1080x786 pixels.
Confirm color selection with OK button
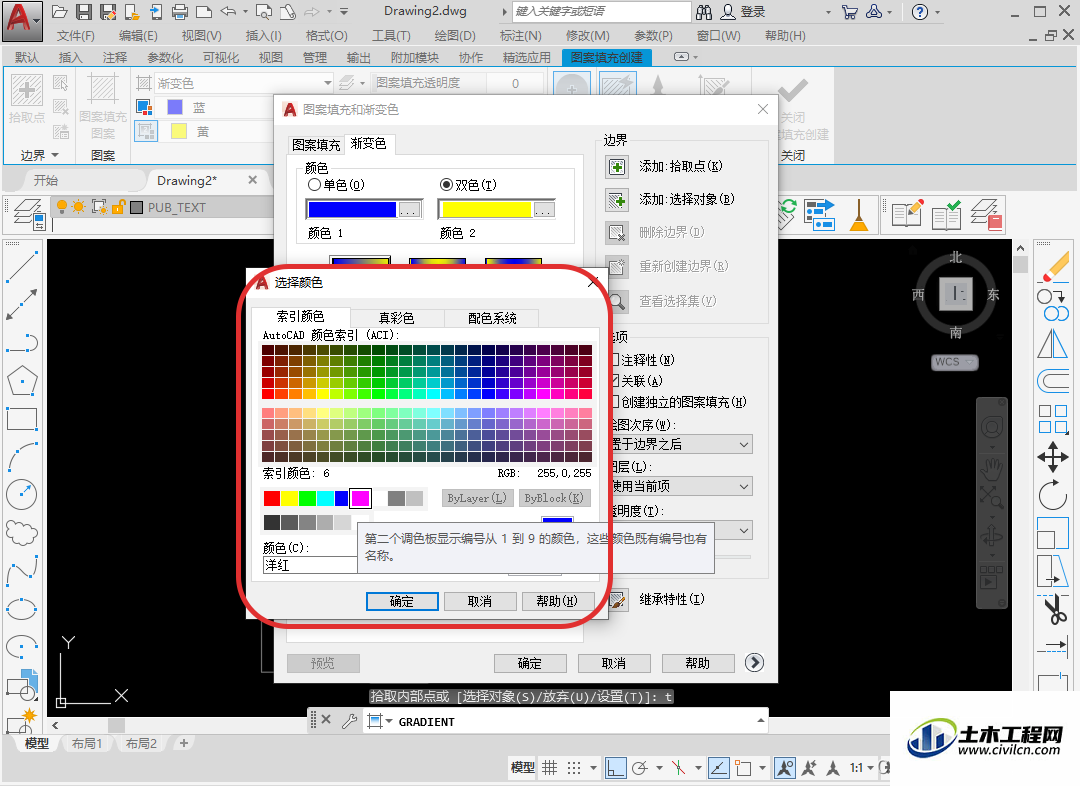tap(402, 601)
